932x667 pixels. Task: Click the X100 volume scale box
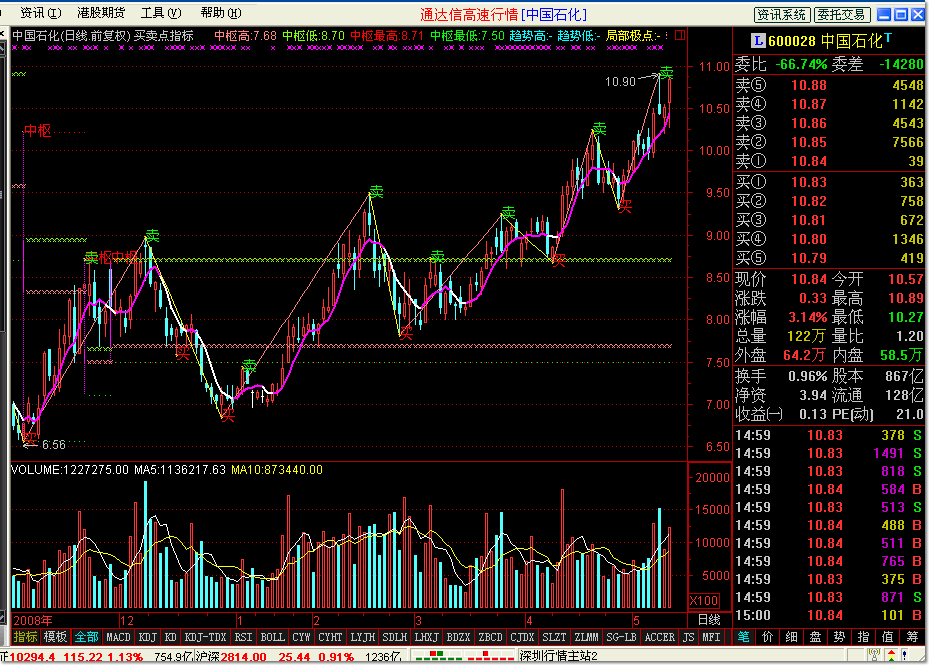click(x=704, y=600)
